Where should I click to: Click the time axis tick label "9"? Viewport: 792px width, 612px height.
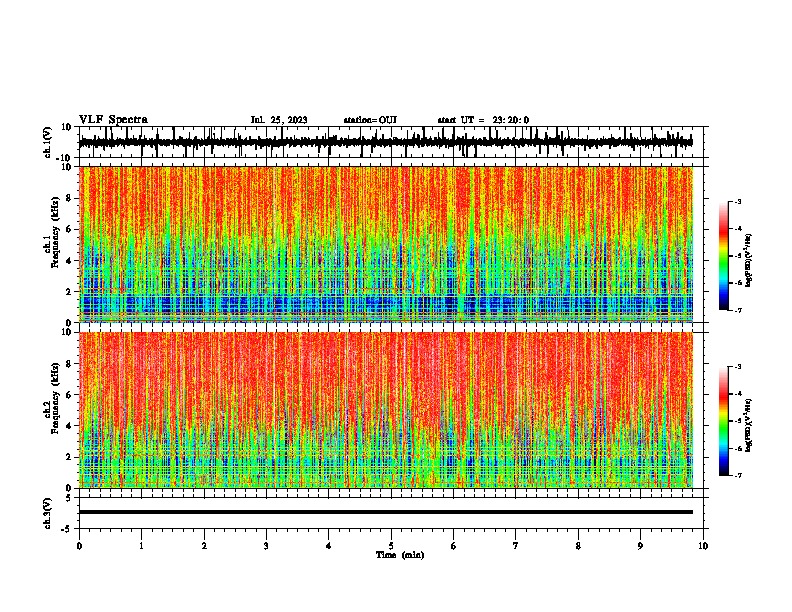(x=640, y=546)
